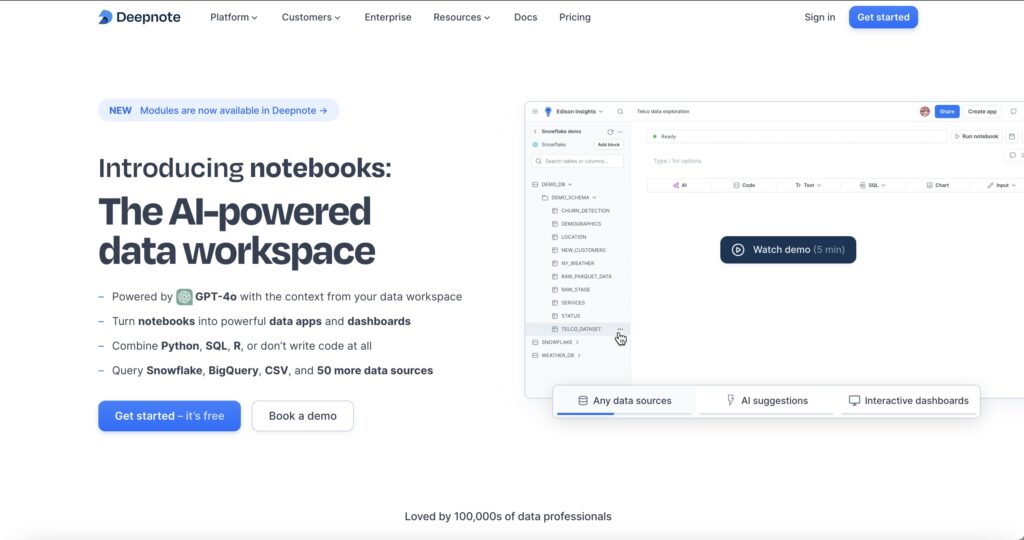Image resolution: width=1024 pixels, height=540 pixels.
Task: Click the more options dots on TELCO_DATASET
Action: click(x=620, y=329)
